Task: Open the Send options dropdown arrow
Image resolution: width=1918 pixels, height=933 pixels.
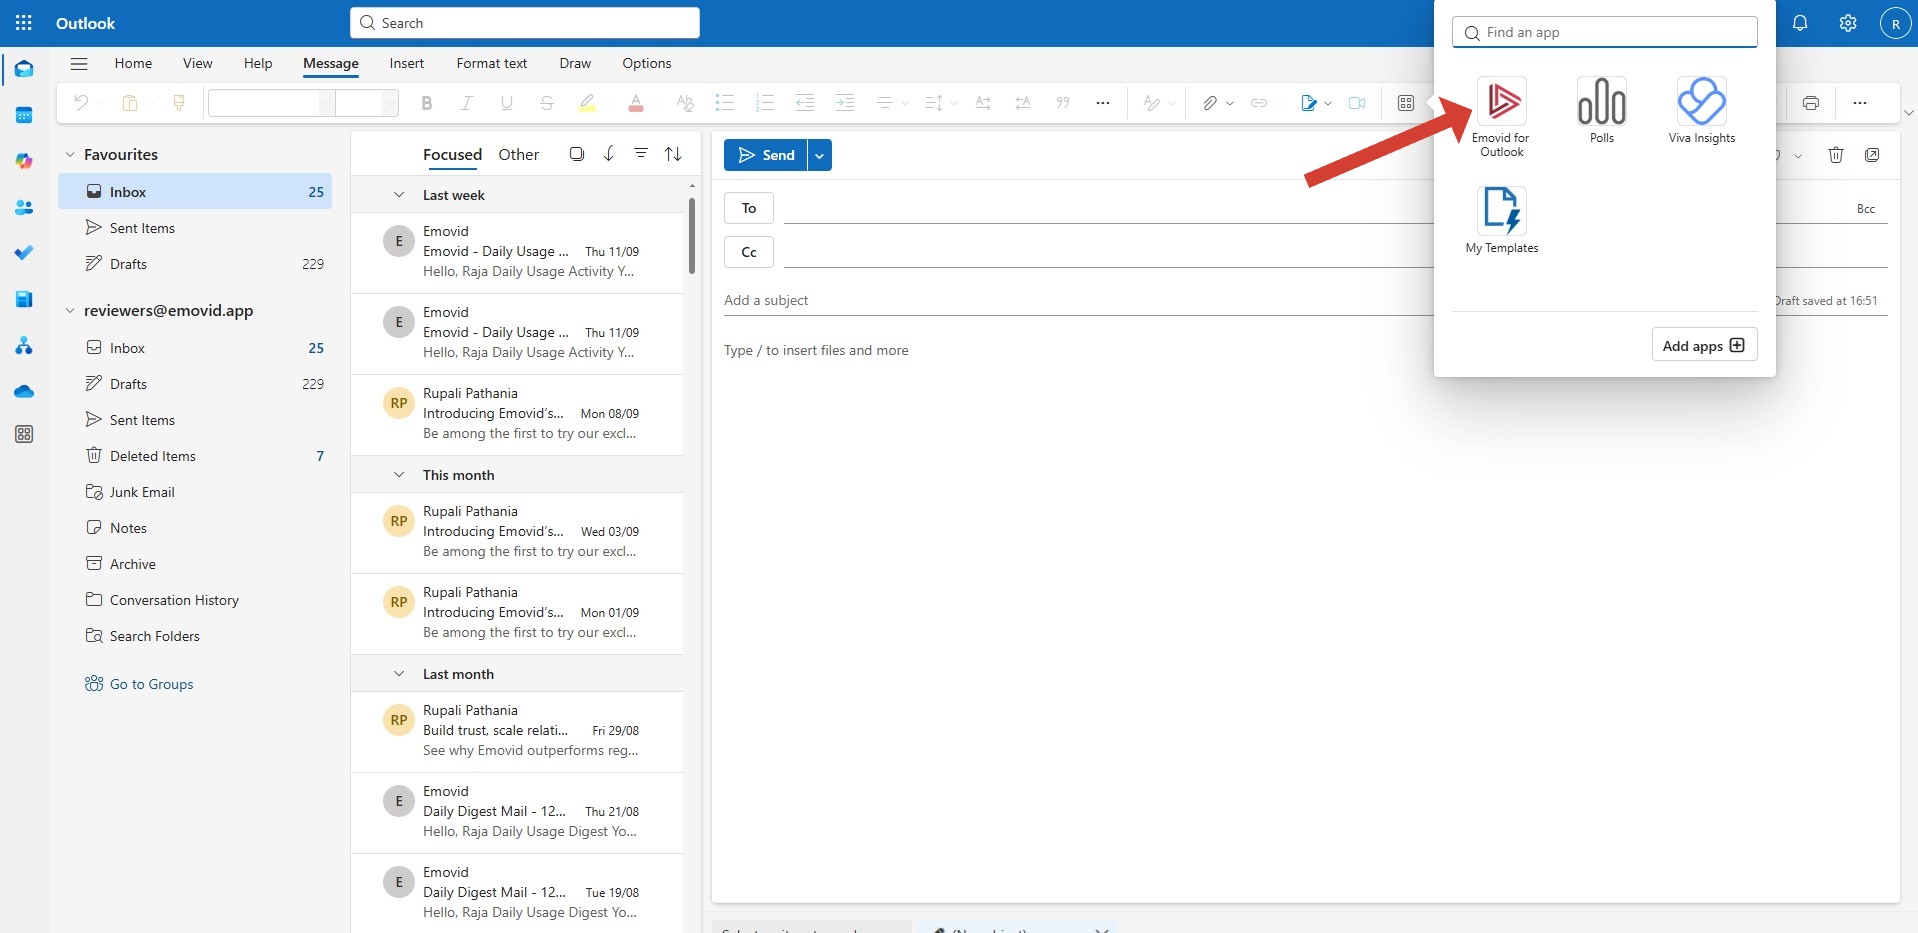Action: coord(818,154)
